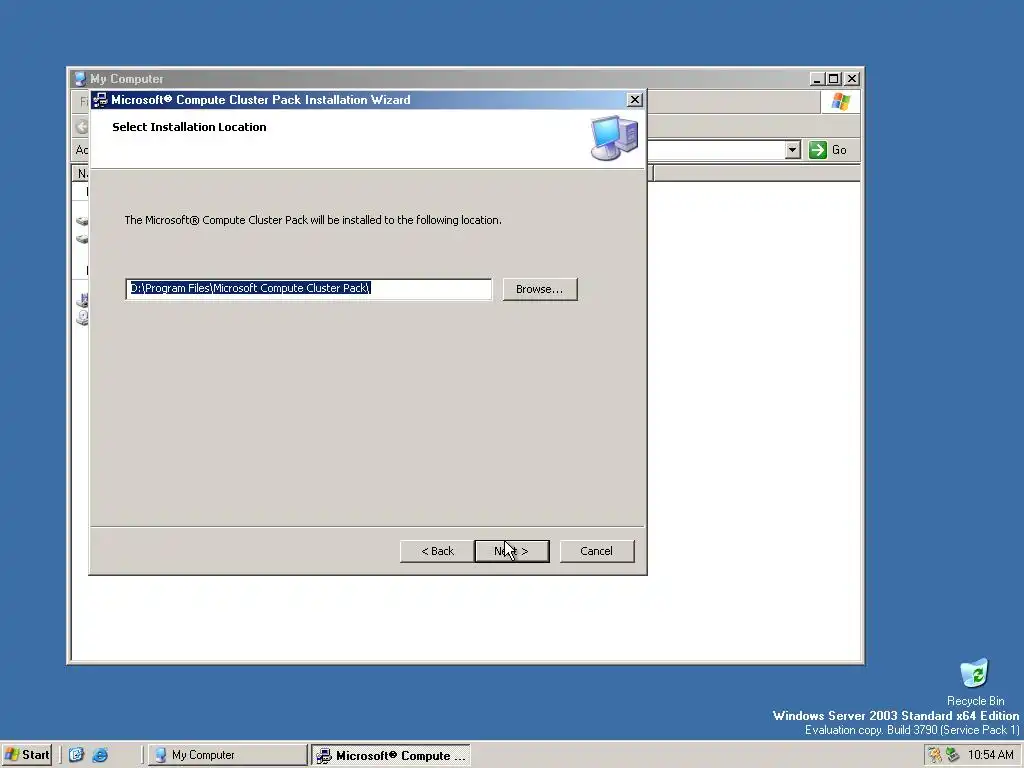
Task: Click the installation path text field
Action: click(x=309, y=289)
